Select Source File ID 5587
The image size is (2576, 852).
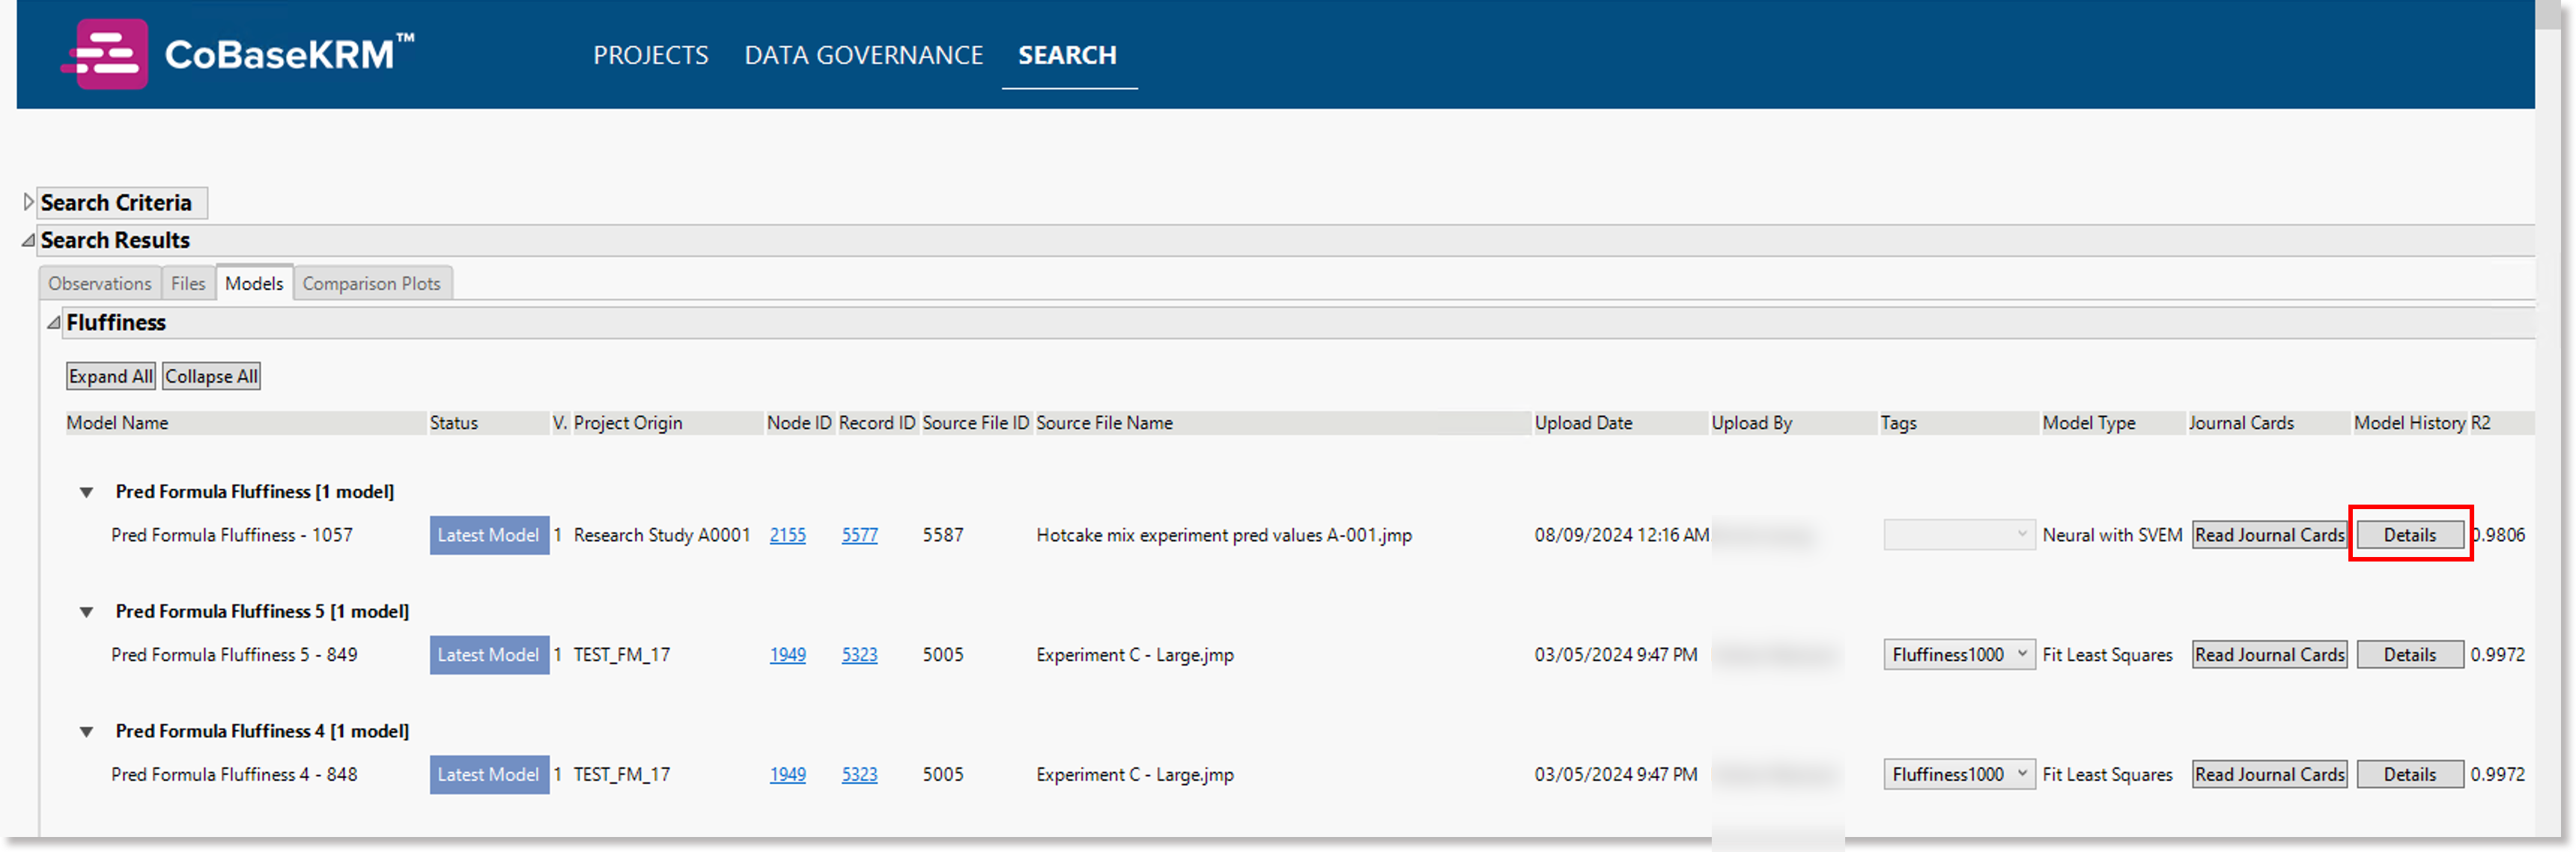point(942,535)
